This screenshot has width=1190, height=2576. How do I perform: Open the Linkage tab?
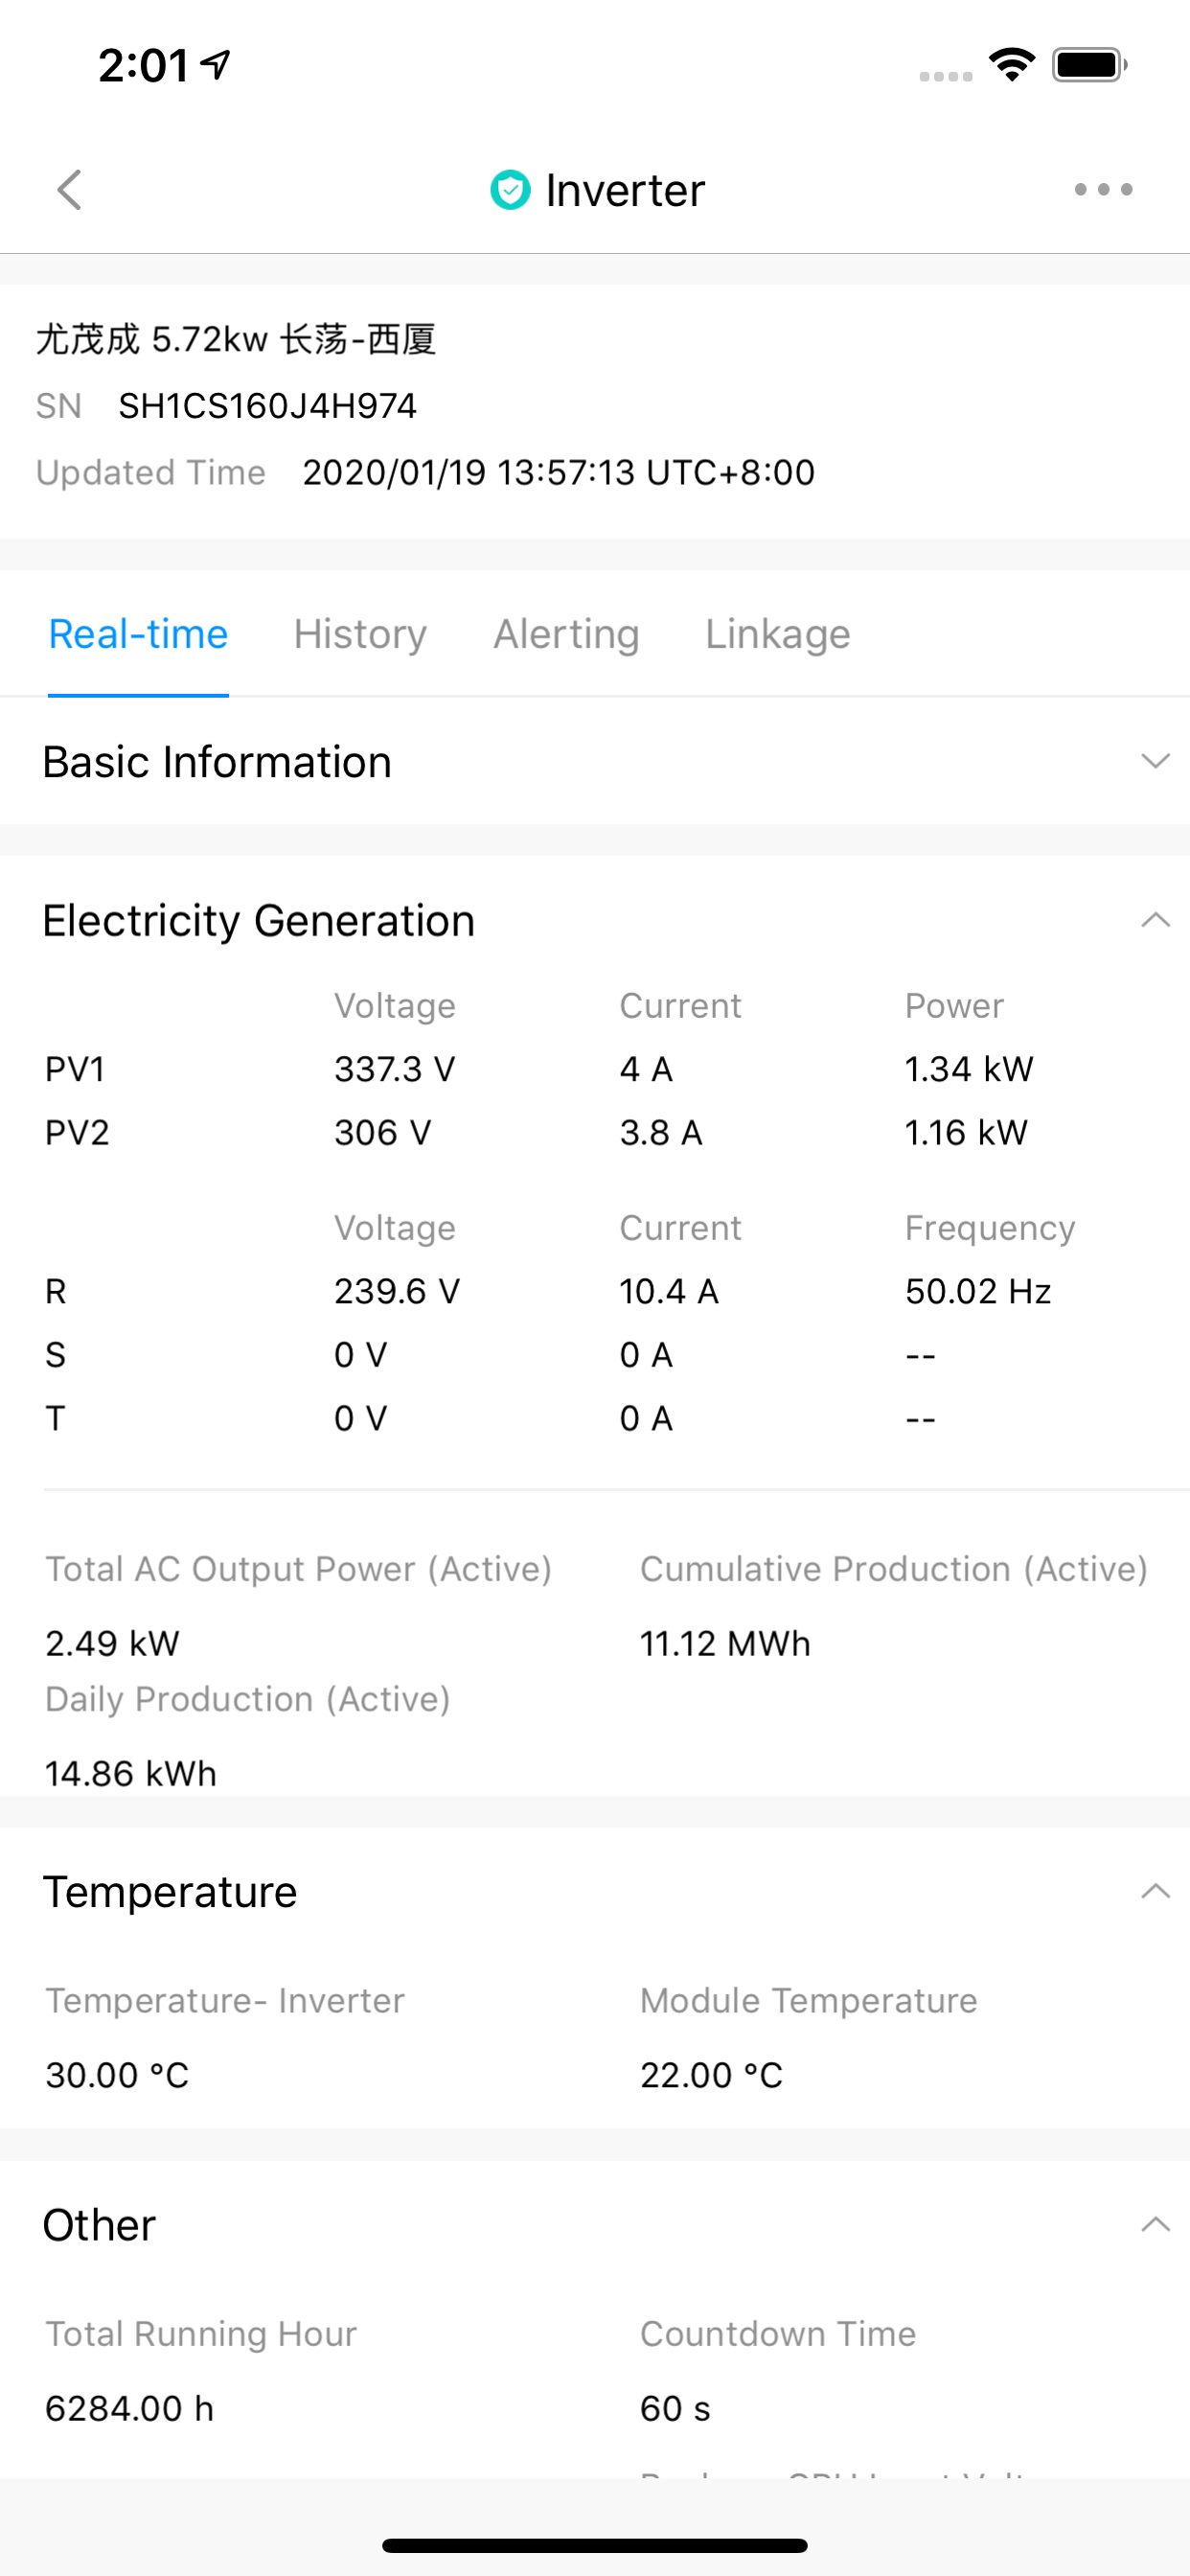click(778, 634)
